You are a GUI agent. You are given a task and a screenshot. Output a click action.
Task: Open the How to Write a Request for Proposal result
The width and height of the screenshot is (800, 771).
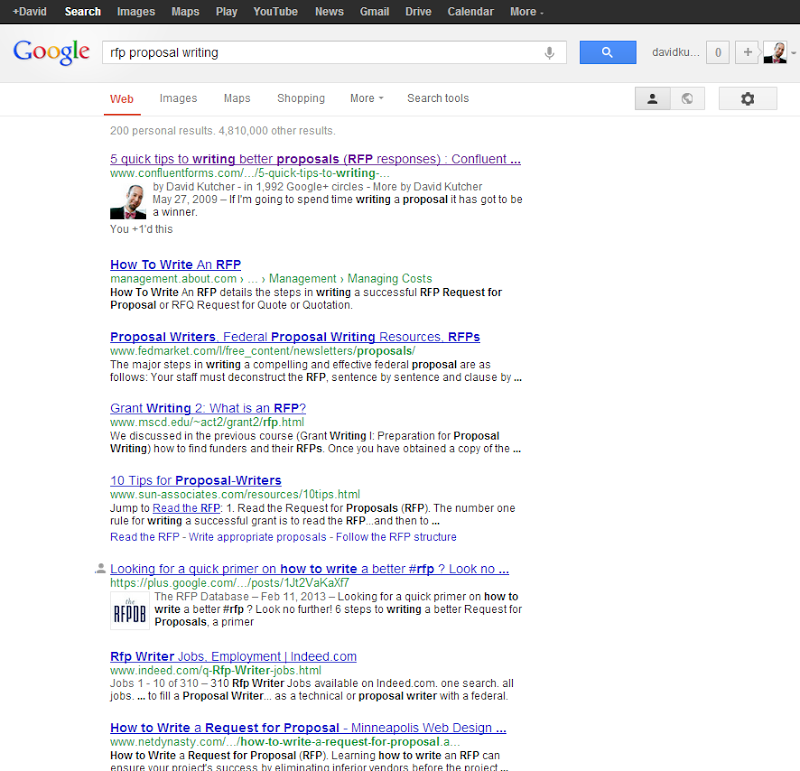[308, 728]
